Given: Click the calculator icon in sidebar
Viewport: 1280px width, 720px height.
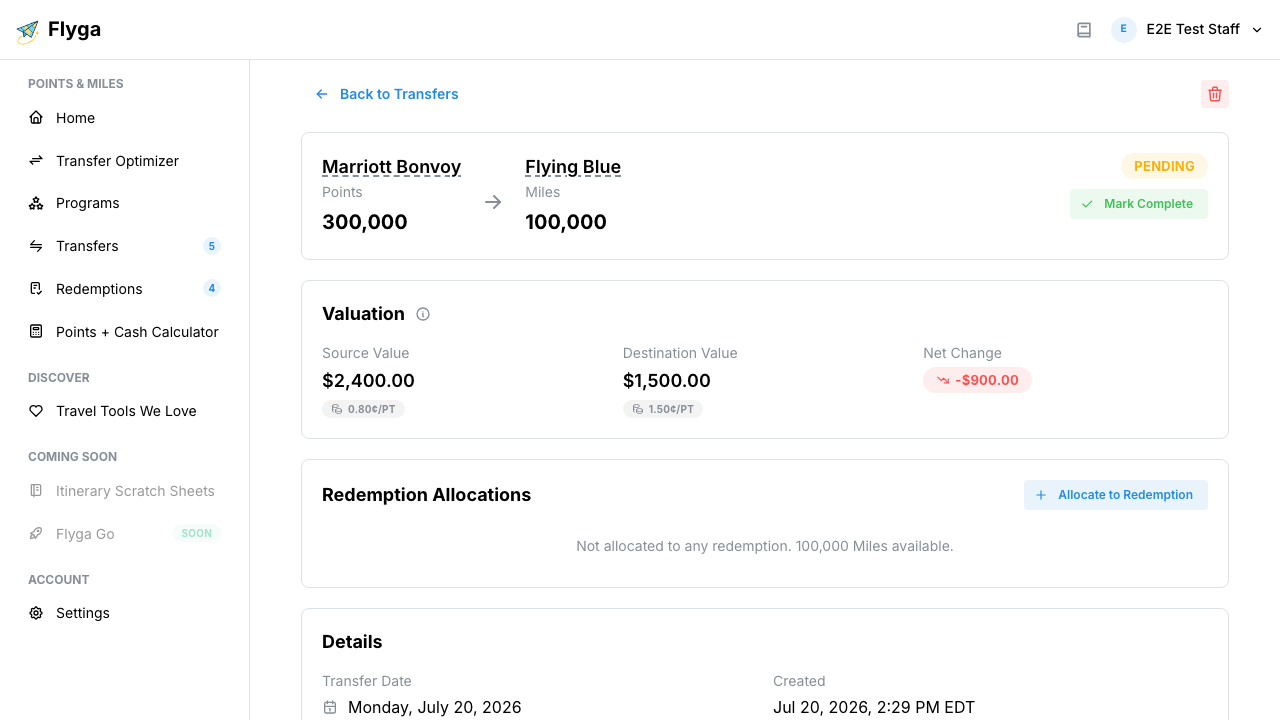Looking at the screenshot, I should 36,332.
